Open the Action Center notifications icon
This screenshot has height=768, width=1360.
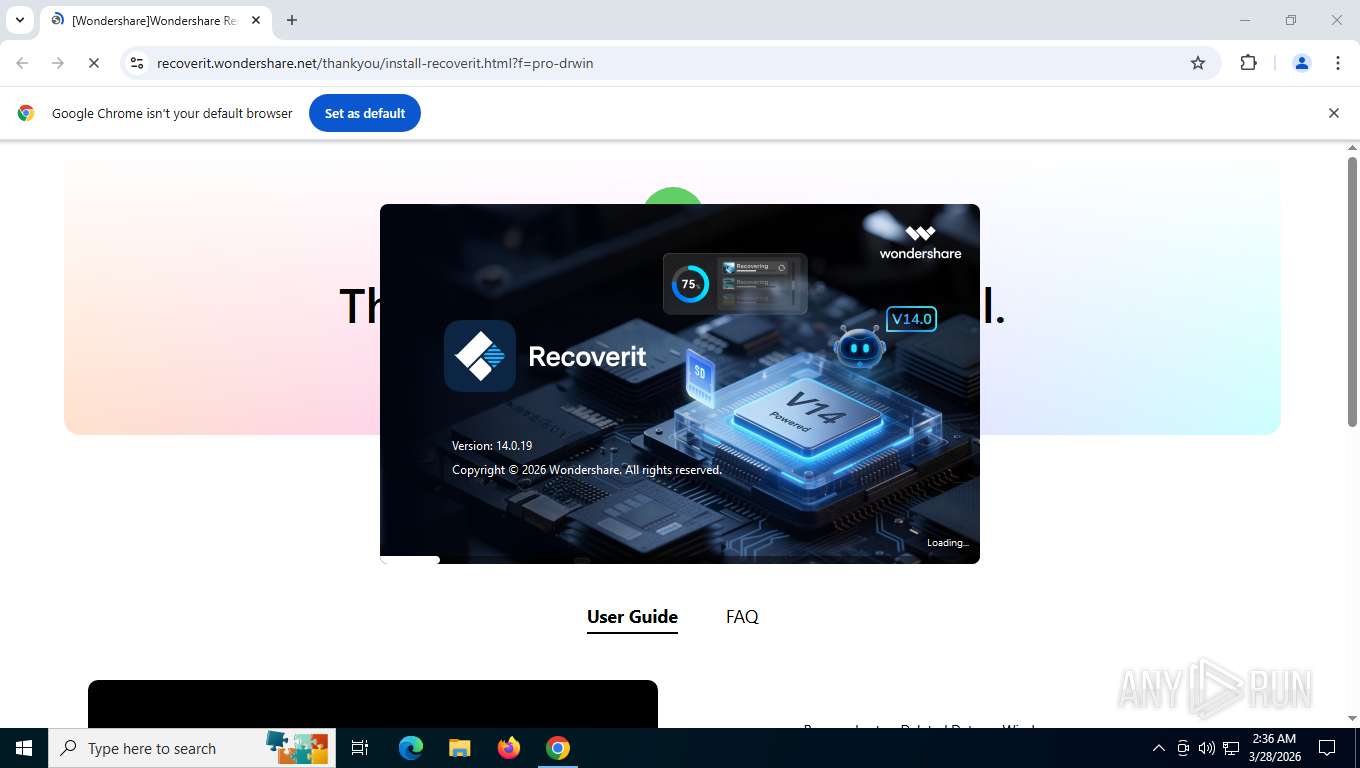coord(1327,748)
